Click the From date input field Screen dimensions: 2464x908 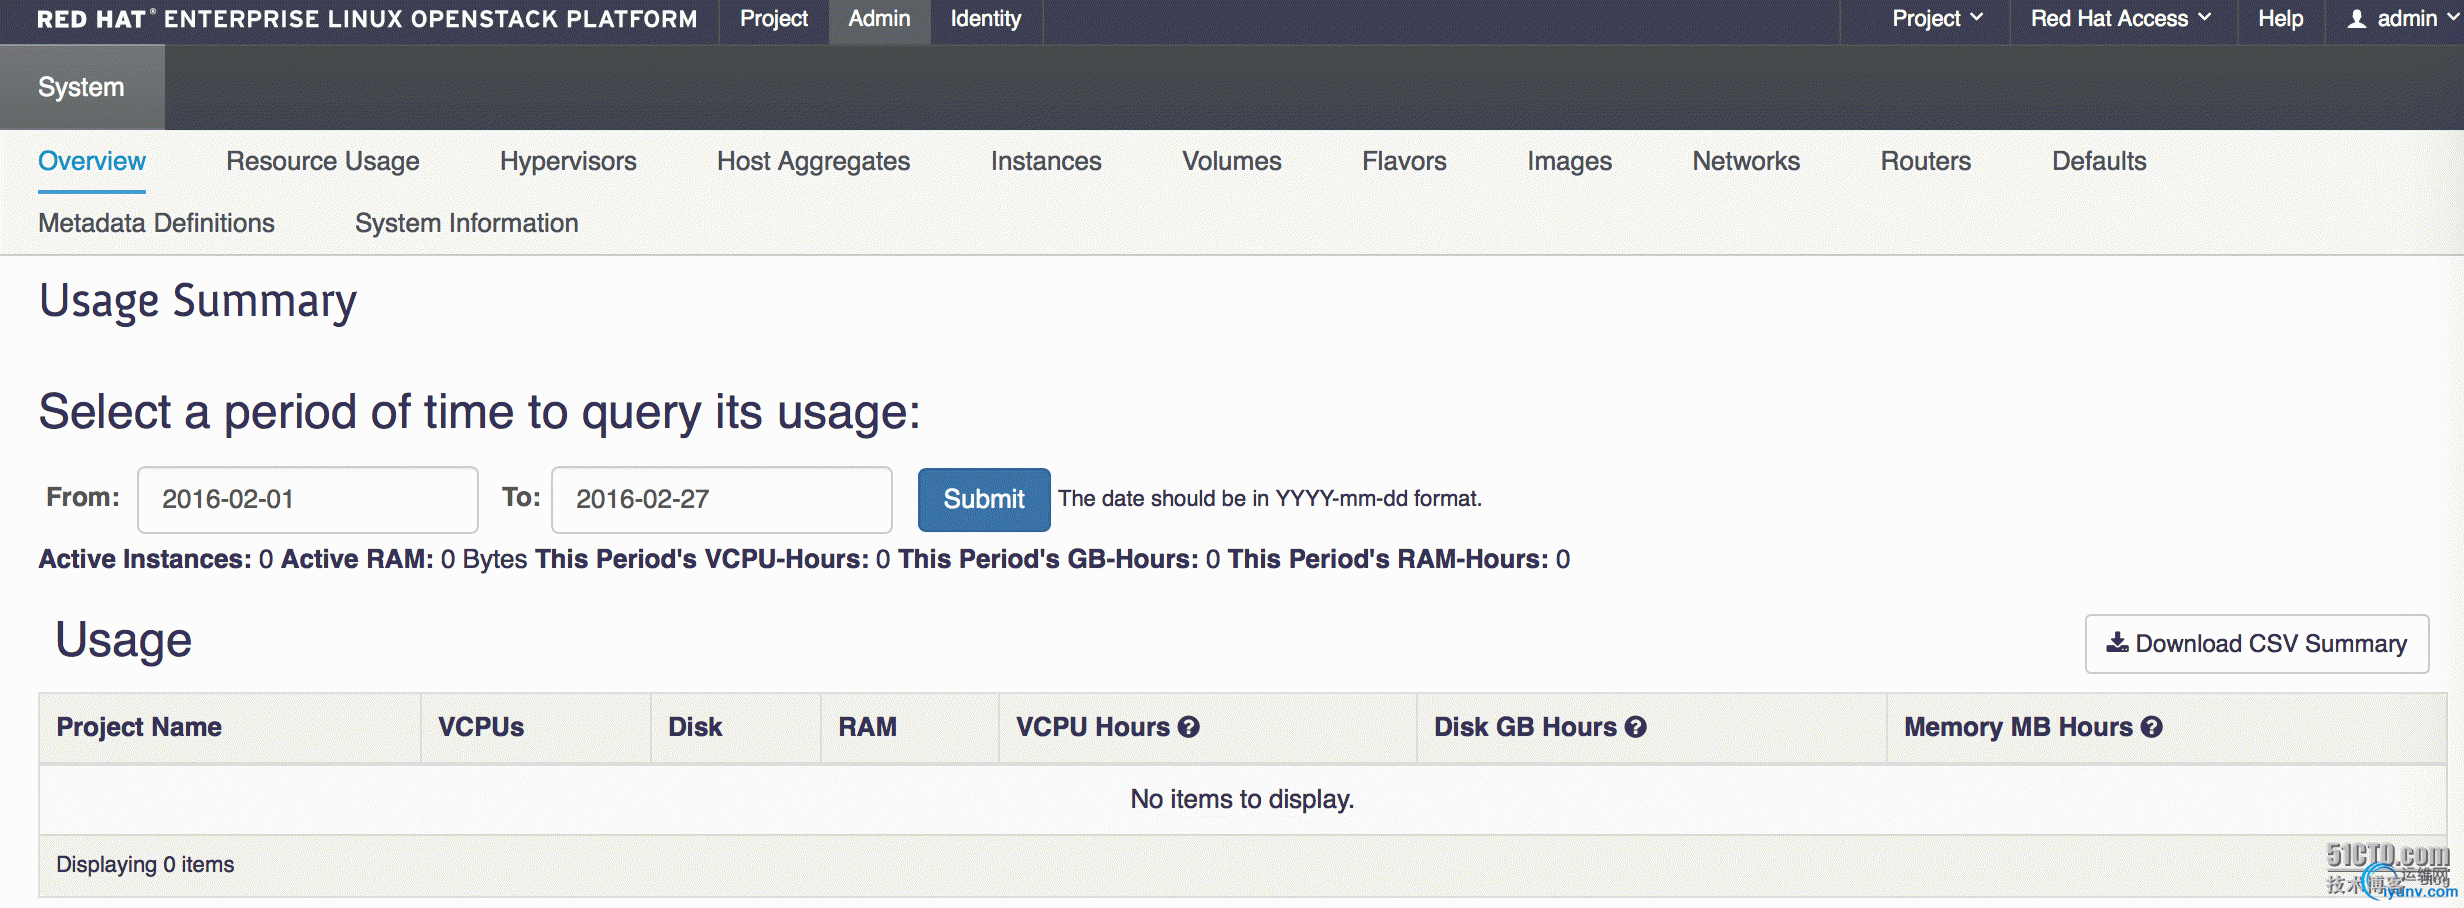[x=307, y=499]
